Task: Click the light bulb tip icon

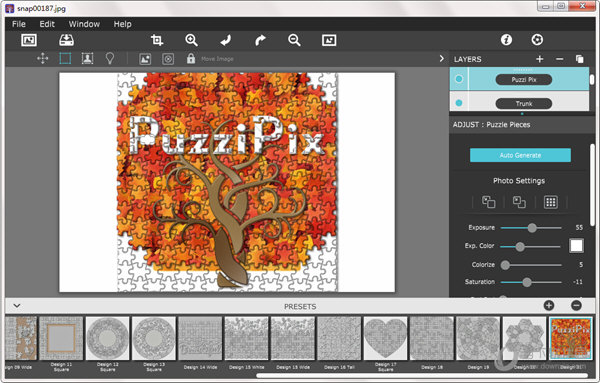Action: point(110,59)
